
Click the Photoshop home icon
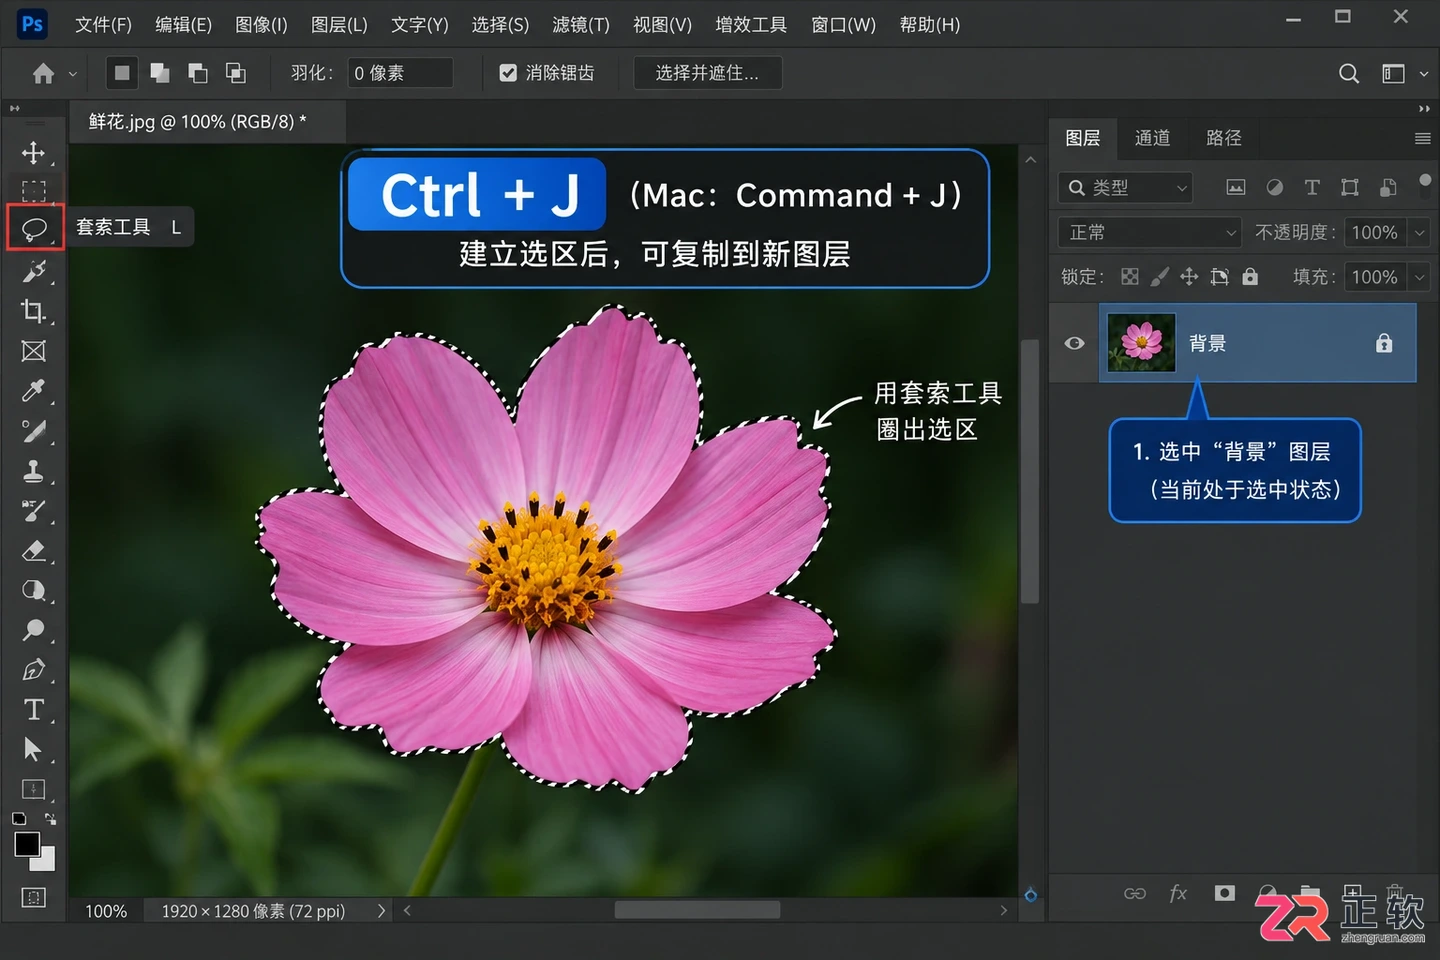[x=43, y=73]
